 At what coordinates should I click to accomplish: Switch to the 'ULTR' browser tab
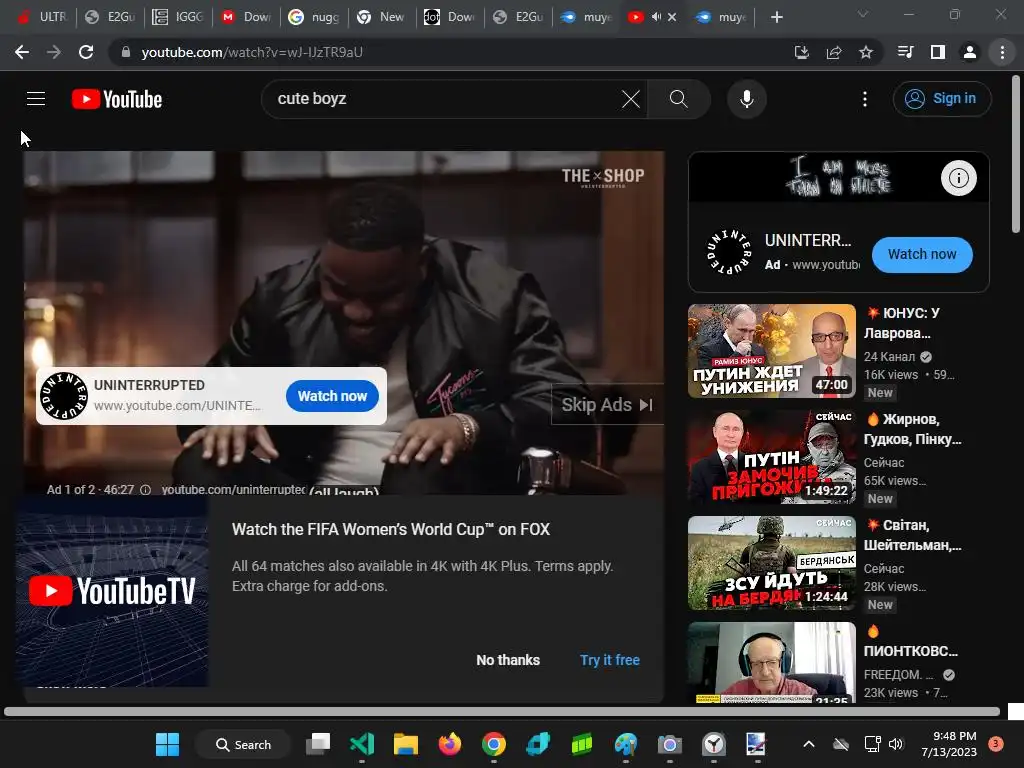coord(42,17)
